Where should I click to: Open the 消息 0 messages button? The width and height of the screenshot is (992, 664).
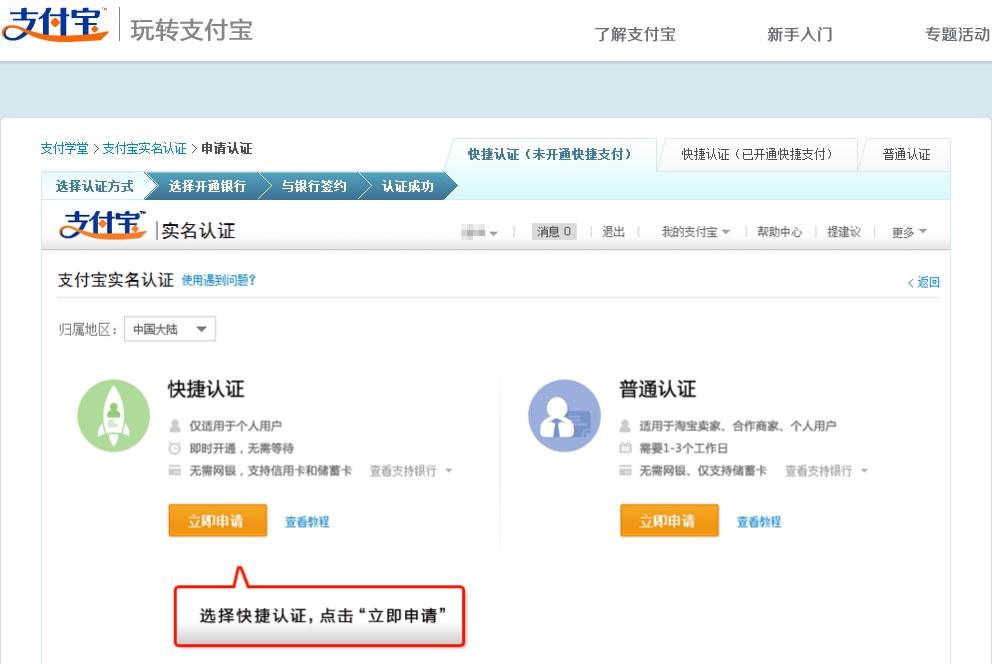tap(554, 231)
